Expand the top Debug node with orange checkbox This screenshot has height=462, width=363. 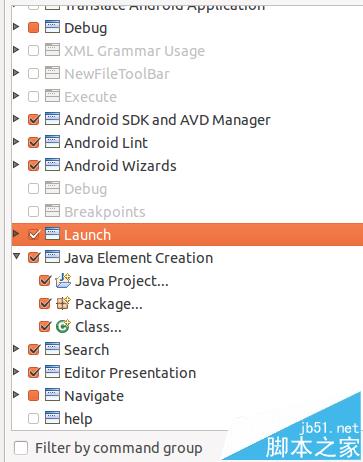[x=16, y=26]
